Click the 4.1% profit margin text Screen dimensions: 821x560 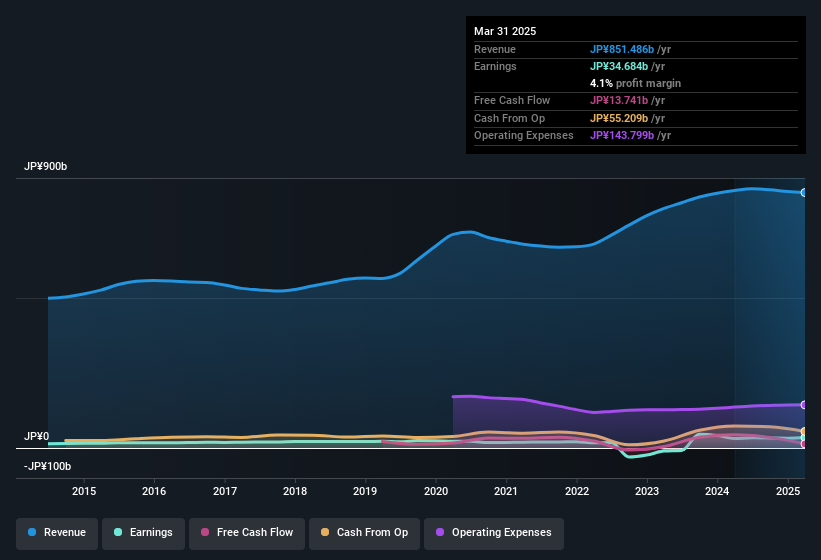pos(636,83)
